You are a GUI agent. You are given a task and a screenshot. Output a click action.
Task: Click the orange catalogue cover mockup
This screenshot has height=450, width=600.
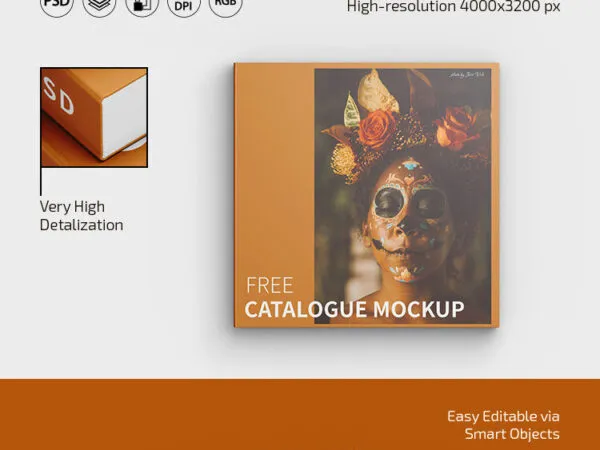[366, 195]
